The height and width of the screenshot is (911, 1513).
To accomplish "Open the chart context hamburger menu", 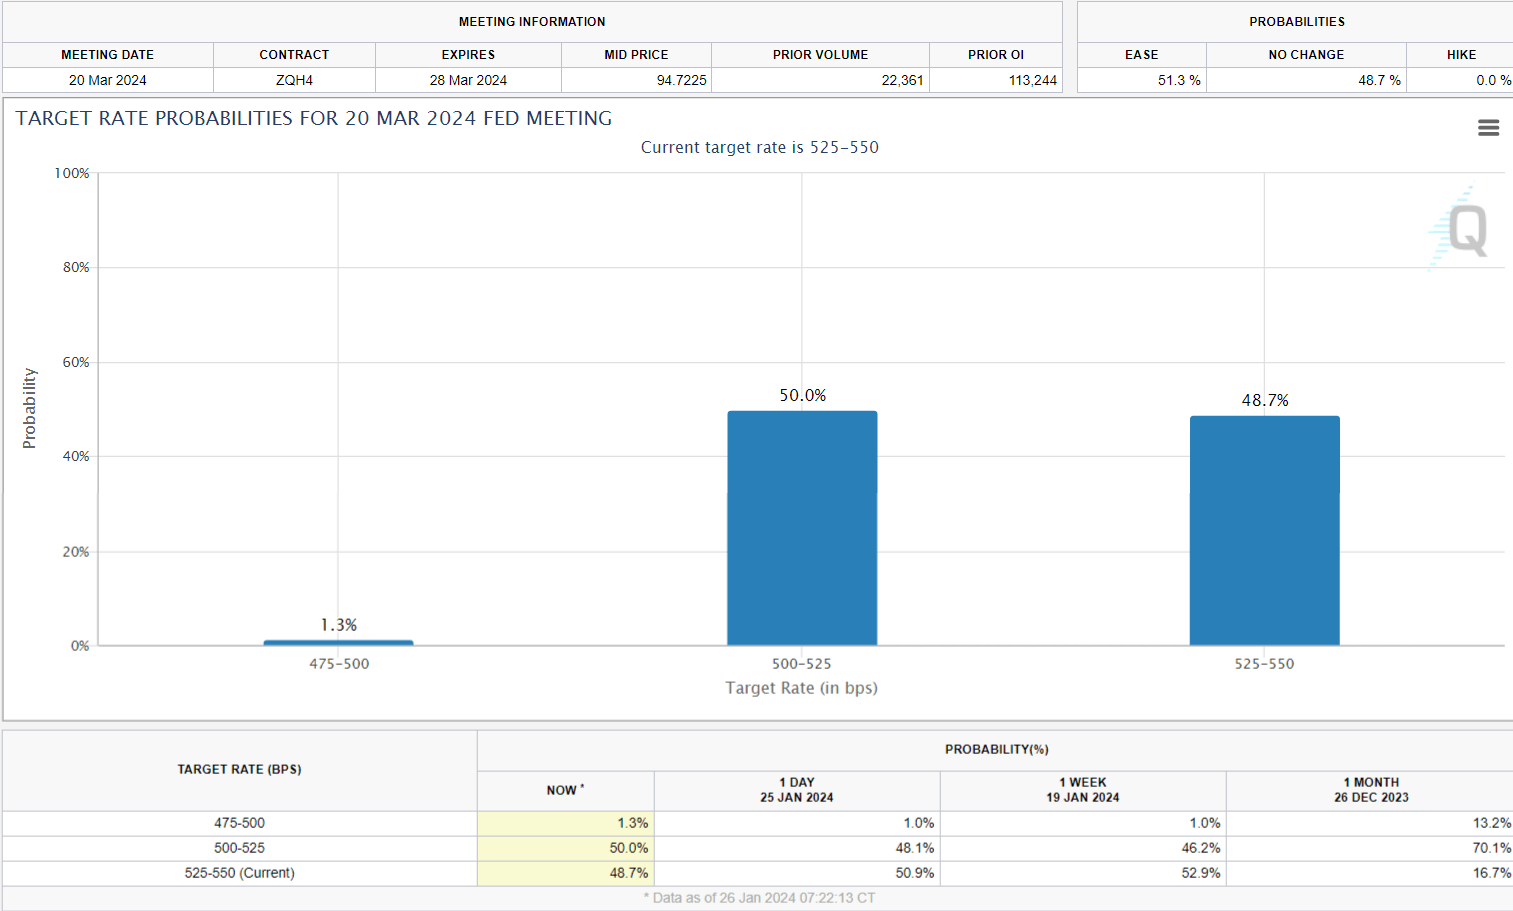I will 1488,128.
